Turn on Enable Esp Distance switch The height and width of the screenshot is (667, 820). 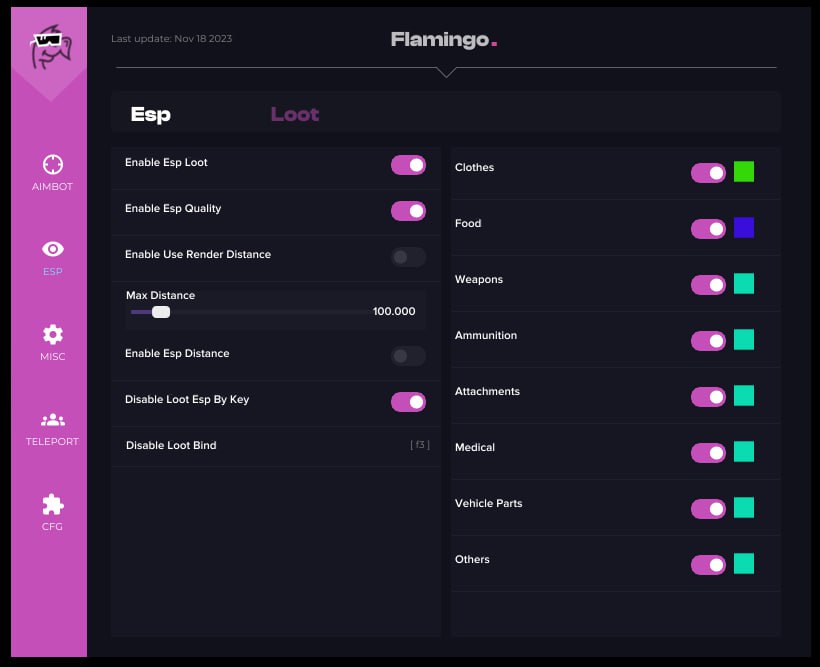click(x=408, y=356)
